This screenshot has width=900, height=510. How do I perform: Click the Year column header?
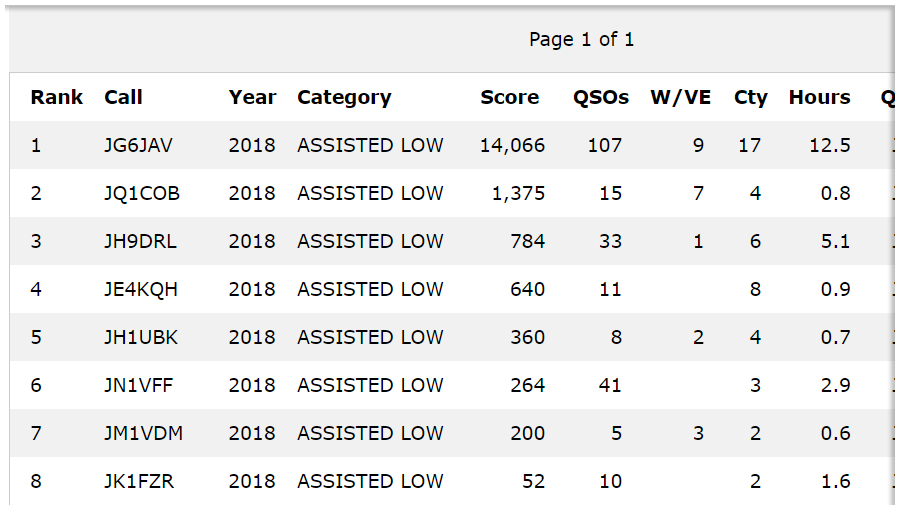click(252, 97)
